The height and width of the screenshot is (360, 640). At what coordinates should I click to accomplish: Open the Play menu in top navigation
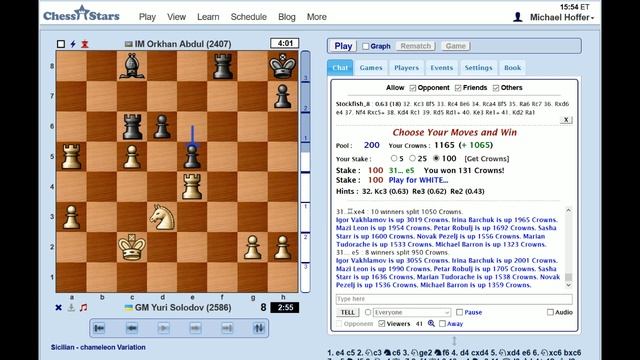pos(147,17)
